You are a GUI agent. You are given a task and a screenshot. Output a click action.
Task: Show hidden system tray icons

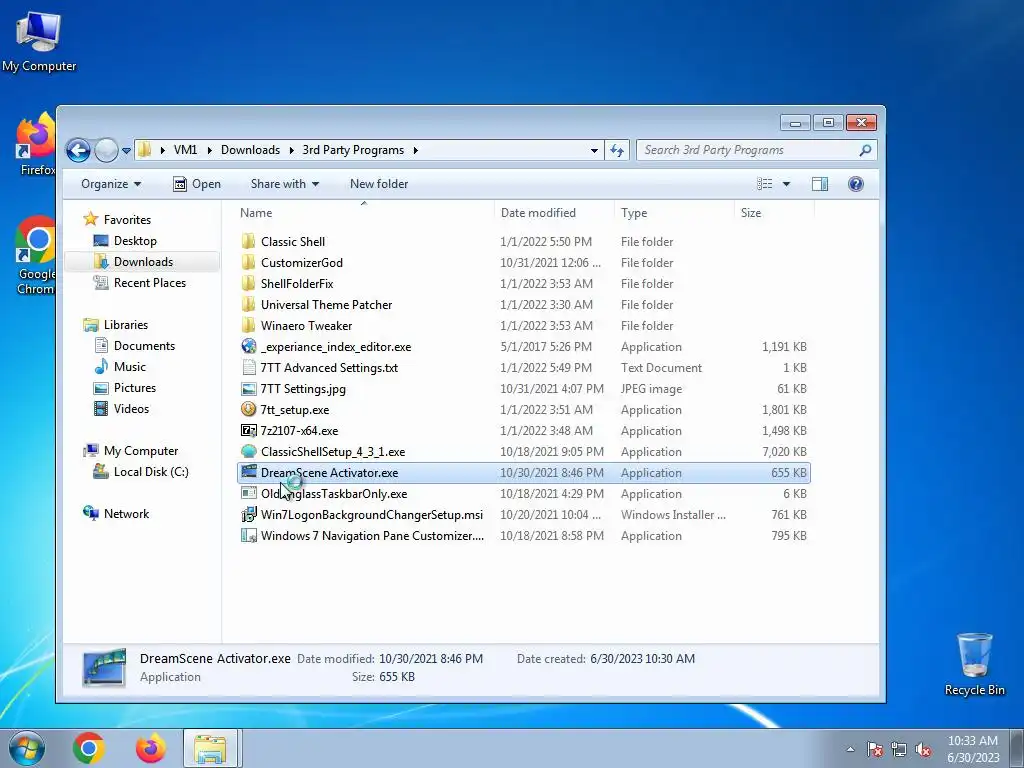(x=850, y=750)
